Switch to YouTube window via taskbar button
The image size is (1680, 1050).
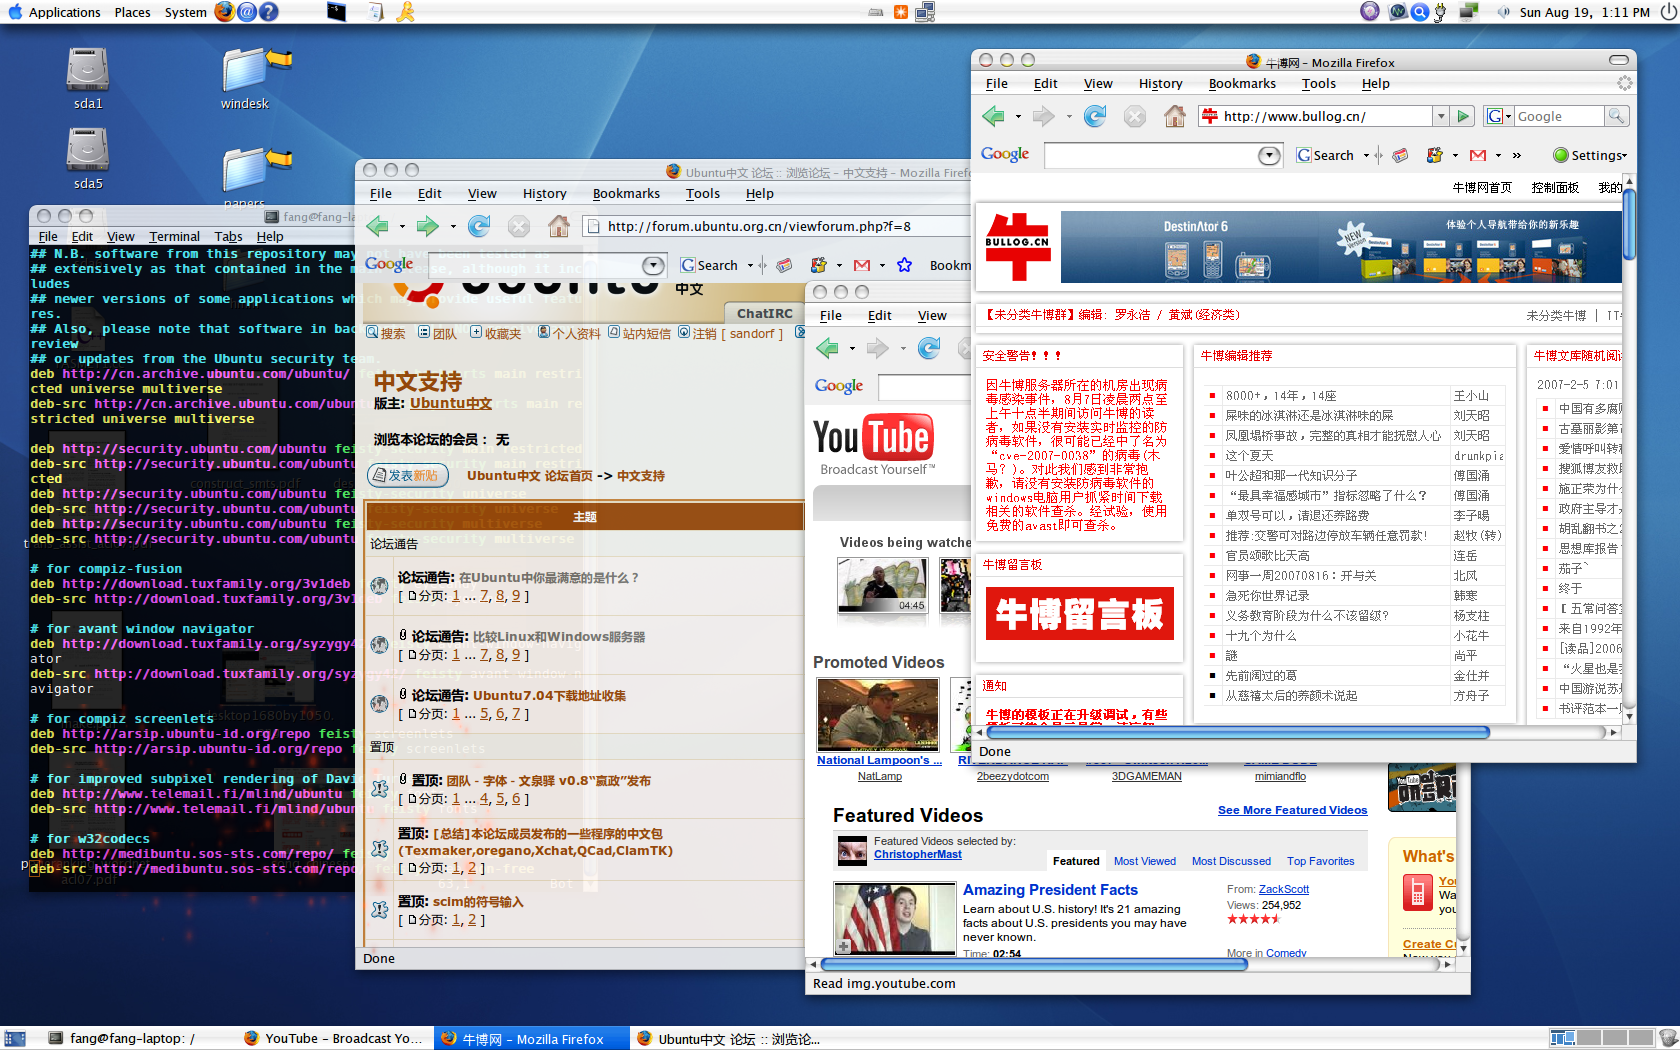(333, 1039)
